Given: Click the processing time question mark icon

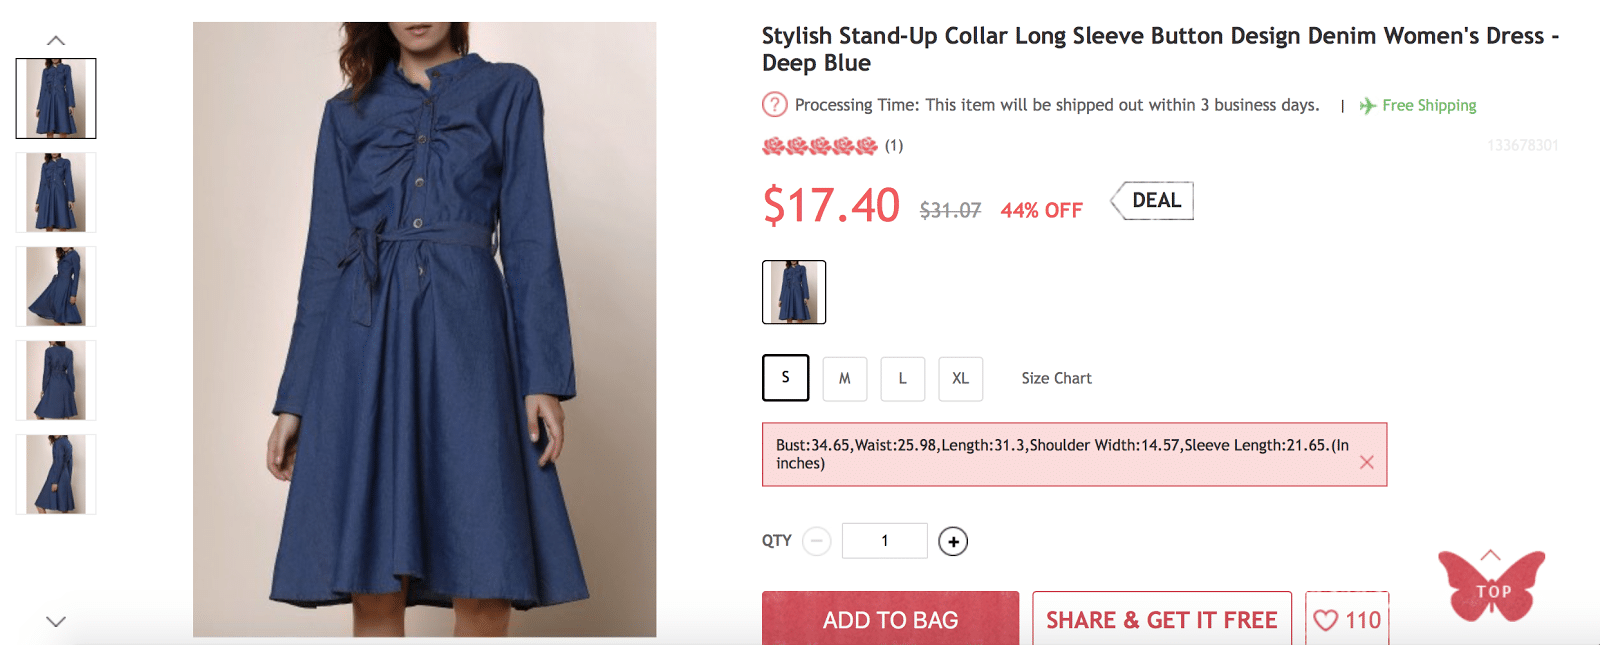Looking at the screenshot, I should [775, 105].
